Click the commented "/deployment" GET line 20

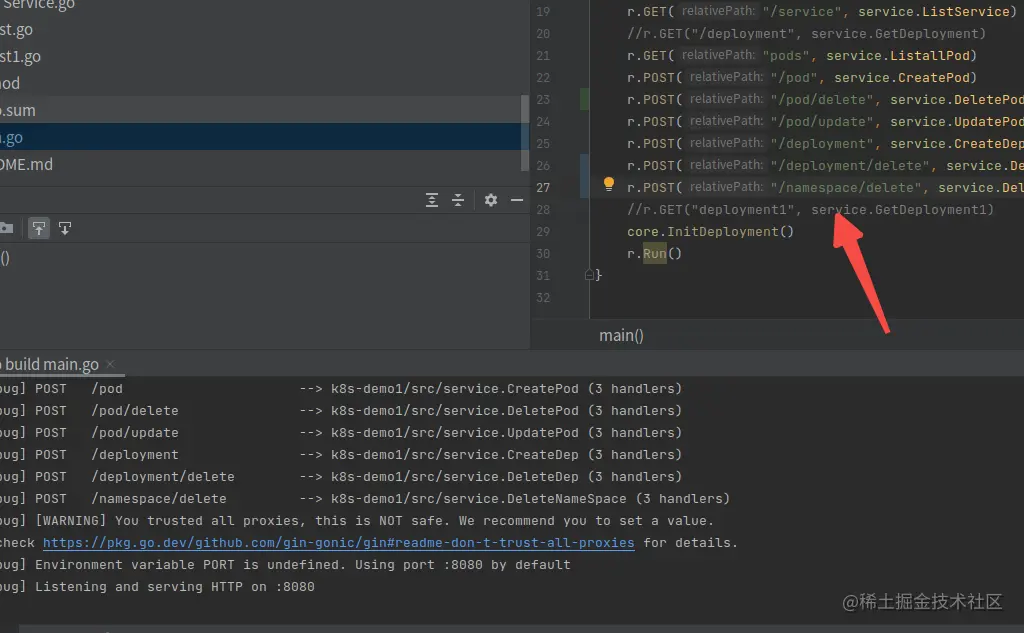pyautogui.click(x=806, y=33)
